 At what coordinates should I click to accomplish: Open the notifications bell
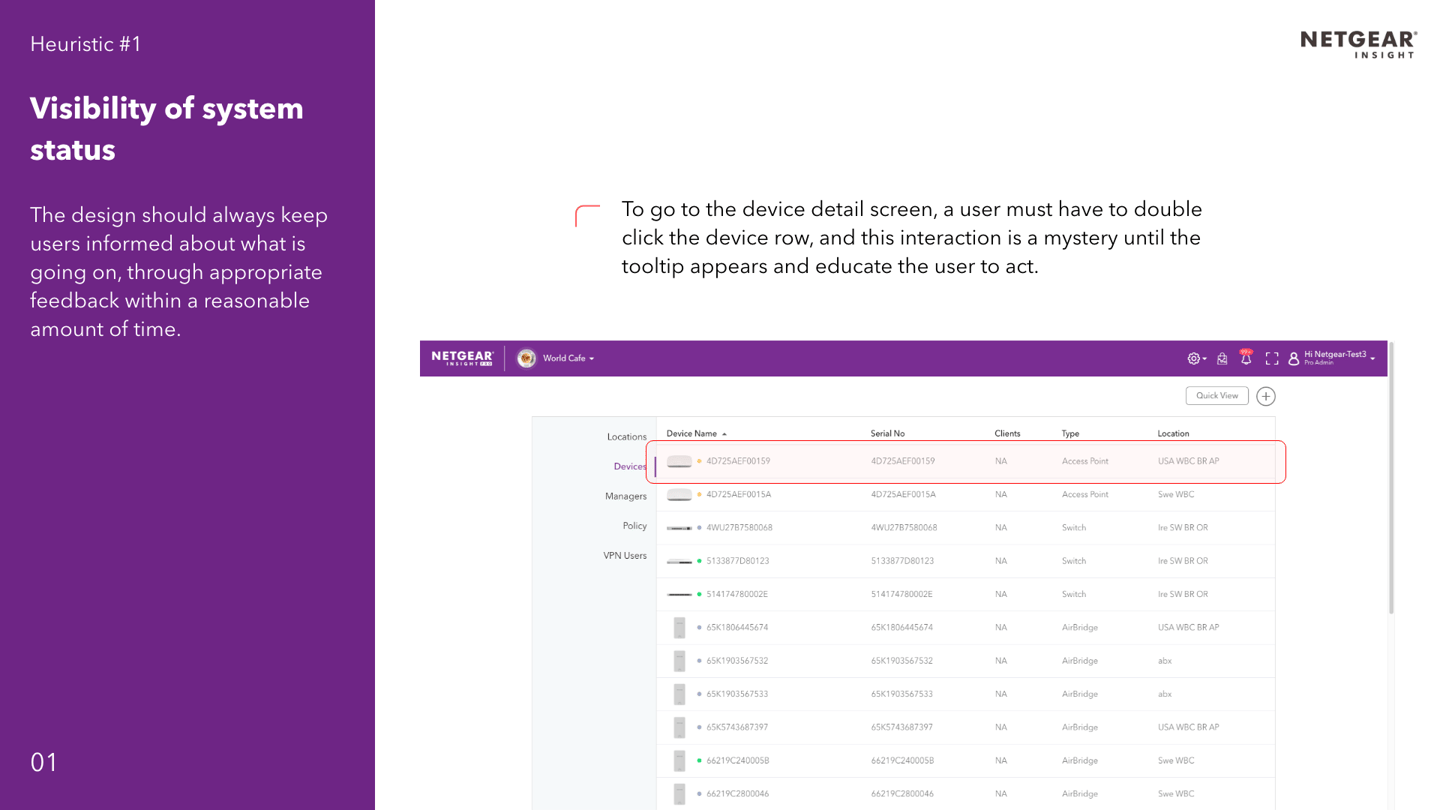tap(1246, 357)
